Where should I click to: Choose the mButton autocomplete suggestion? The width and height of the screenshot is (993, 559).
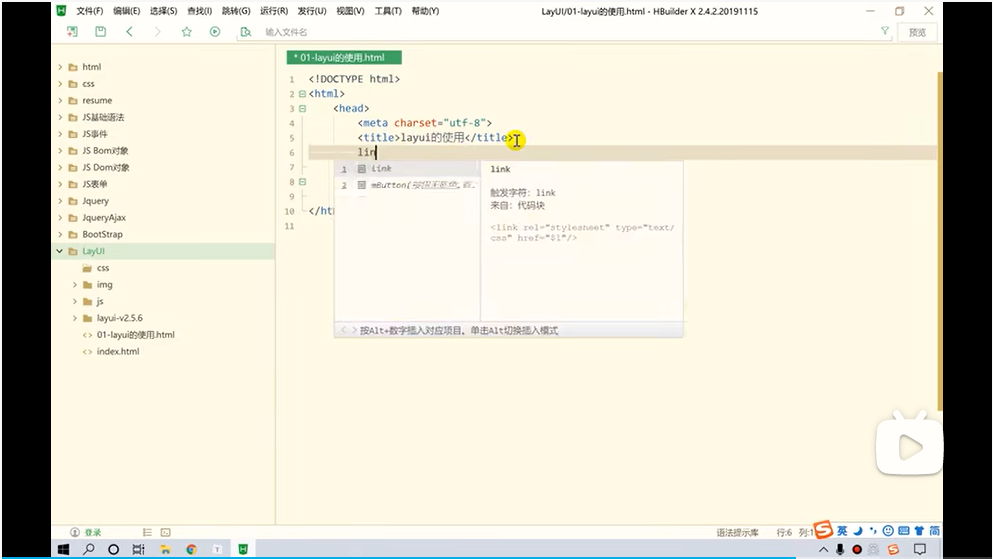coord(407,185)
